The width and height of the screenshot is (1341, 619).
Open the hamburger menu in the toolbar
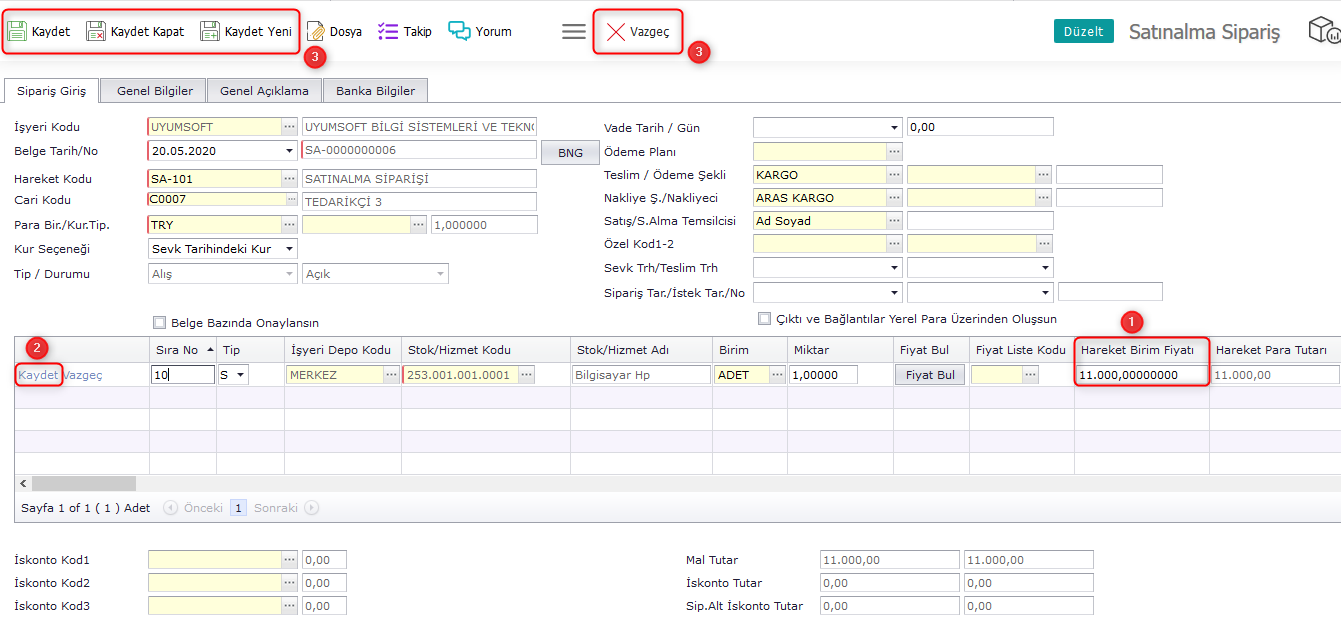[574, 31]
